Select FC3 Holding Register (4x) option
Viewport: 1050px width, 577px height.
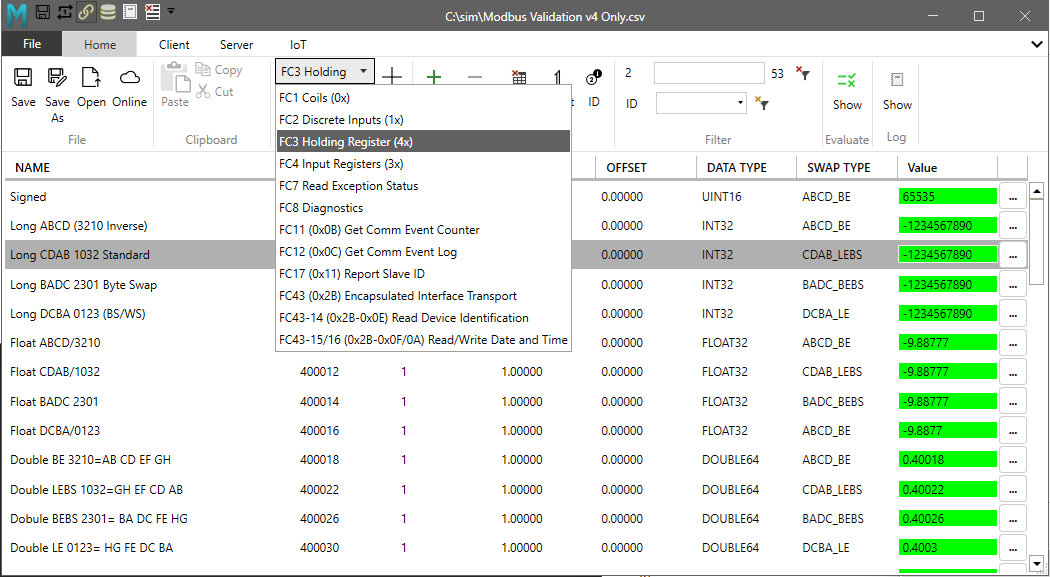pos(423,142)
